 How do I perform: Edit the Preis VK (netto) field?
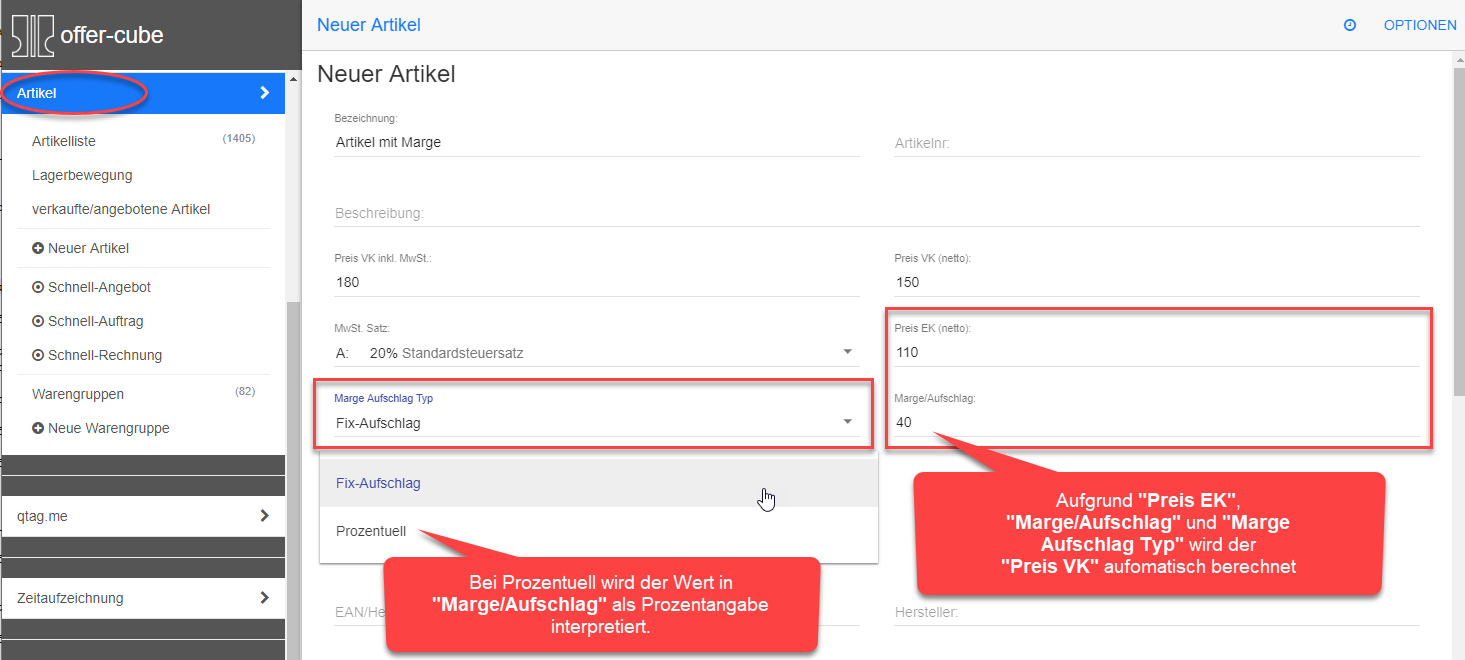(1157, 282)
